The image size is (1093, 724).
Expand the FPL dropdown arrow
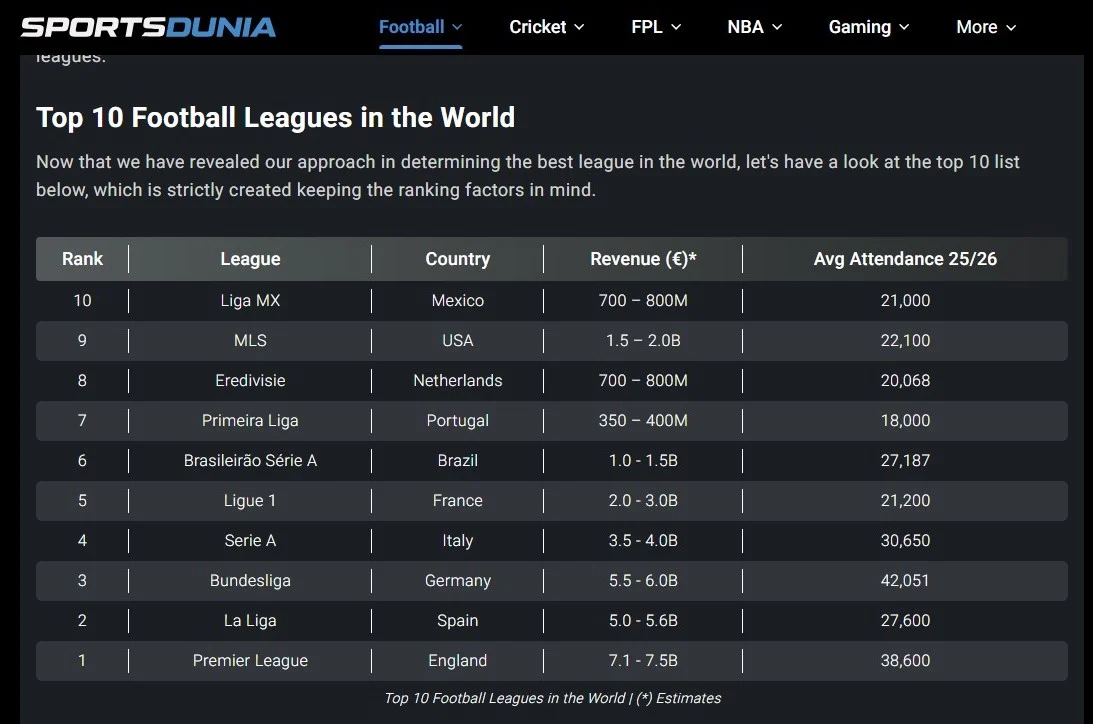pyautogui.click(x=676, y=28)
